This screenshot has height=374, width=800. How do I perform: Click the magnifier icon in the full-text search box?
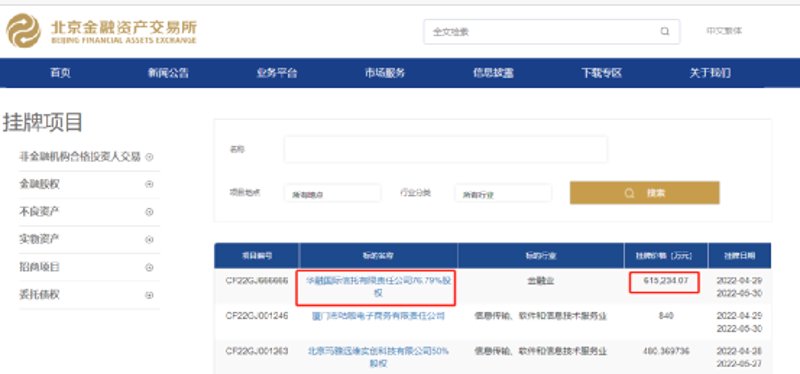pyautogui.click(x=665, y=32)
